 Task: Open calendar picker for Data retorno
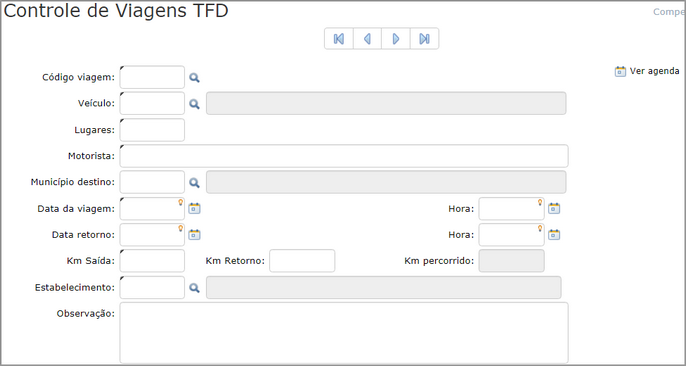(194, 235)
